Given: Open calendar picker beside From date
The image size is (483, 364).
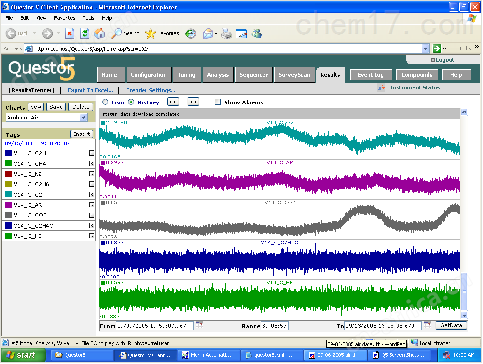Looking at the screenshot, I should pos(199,325).
